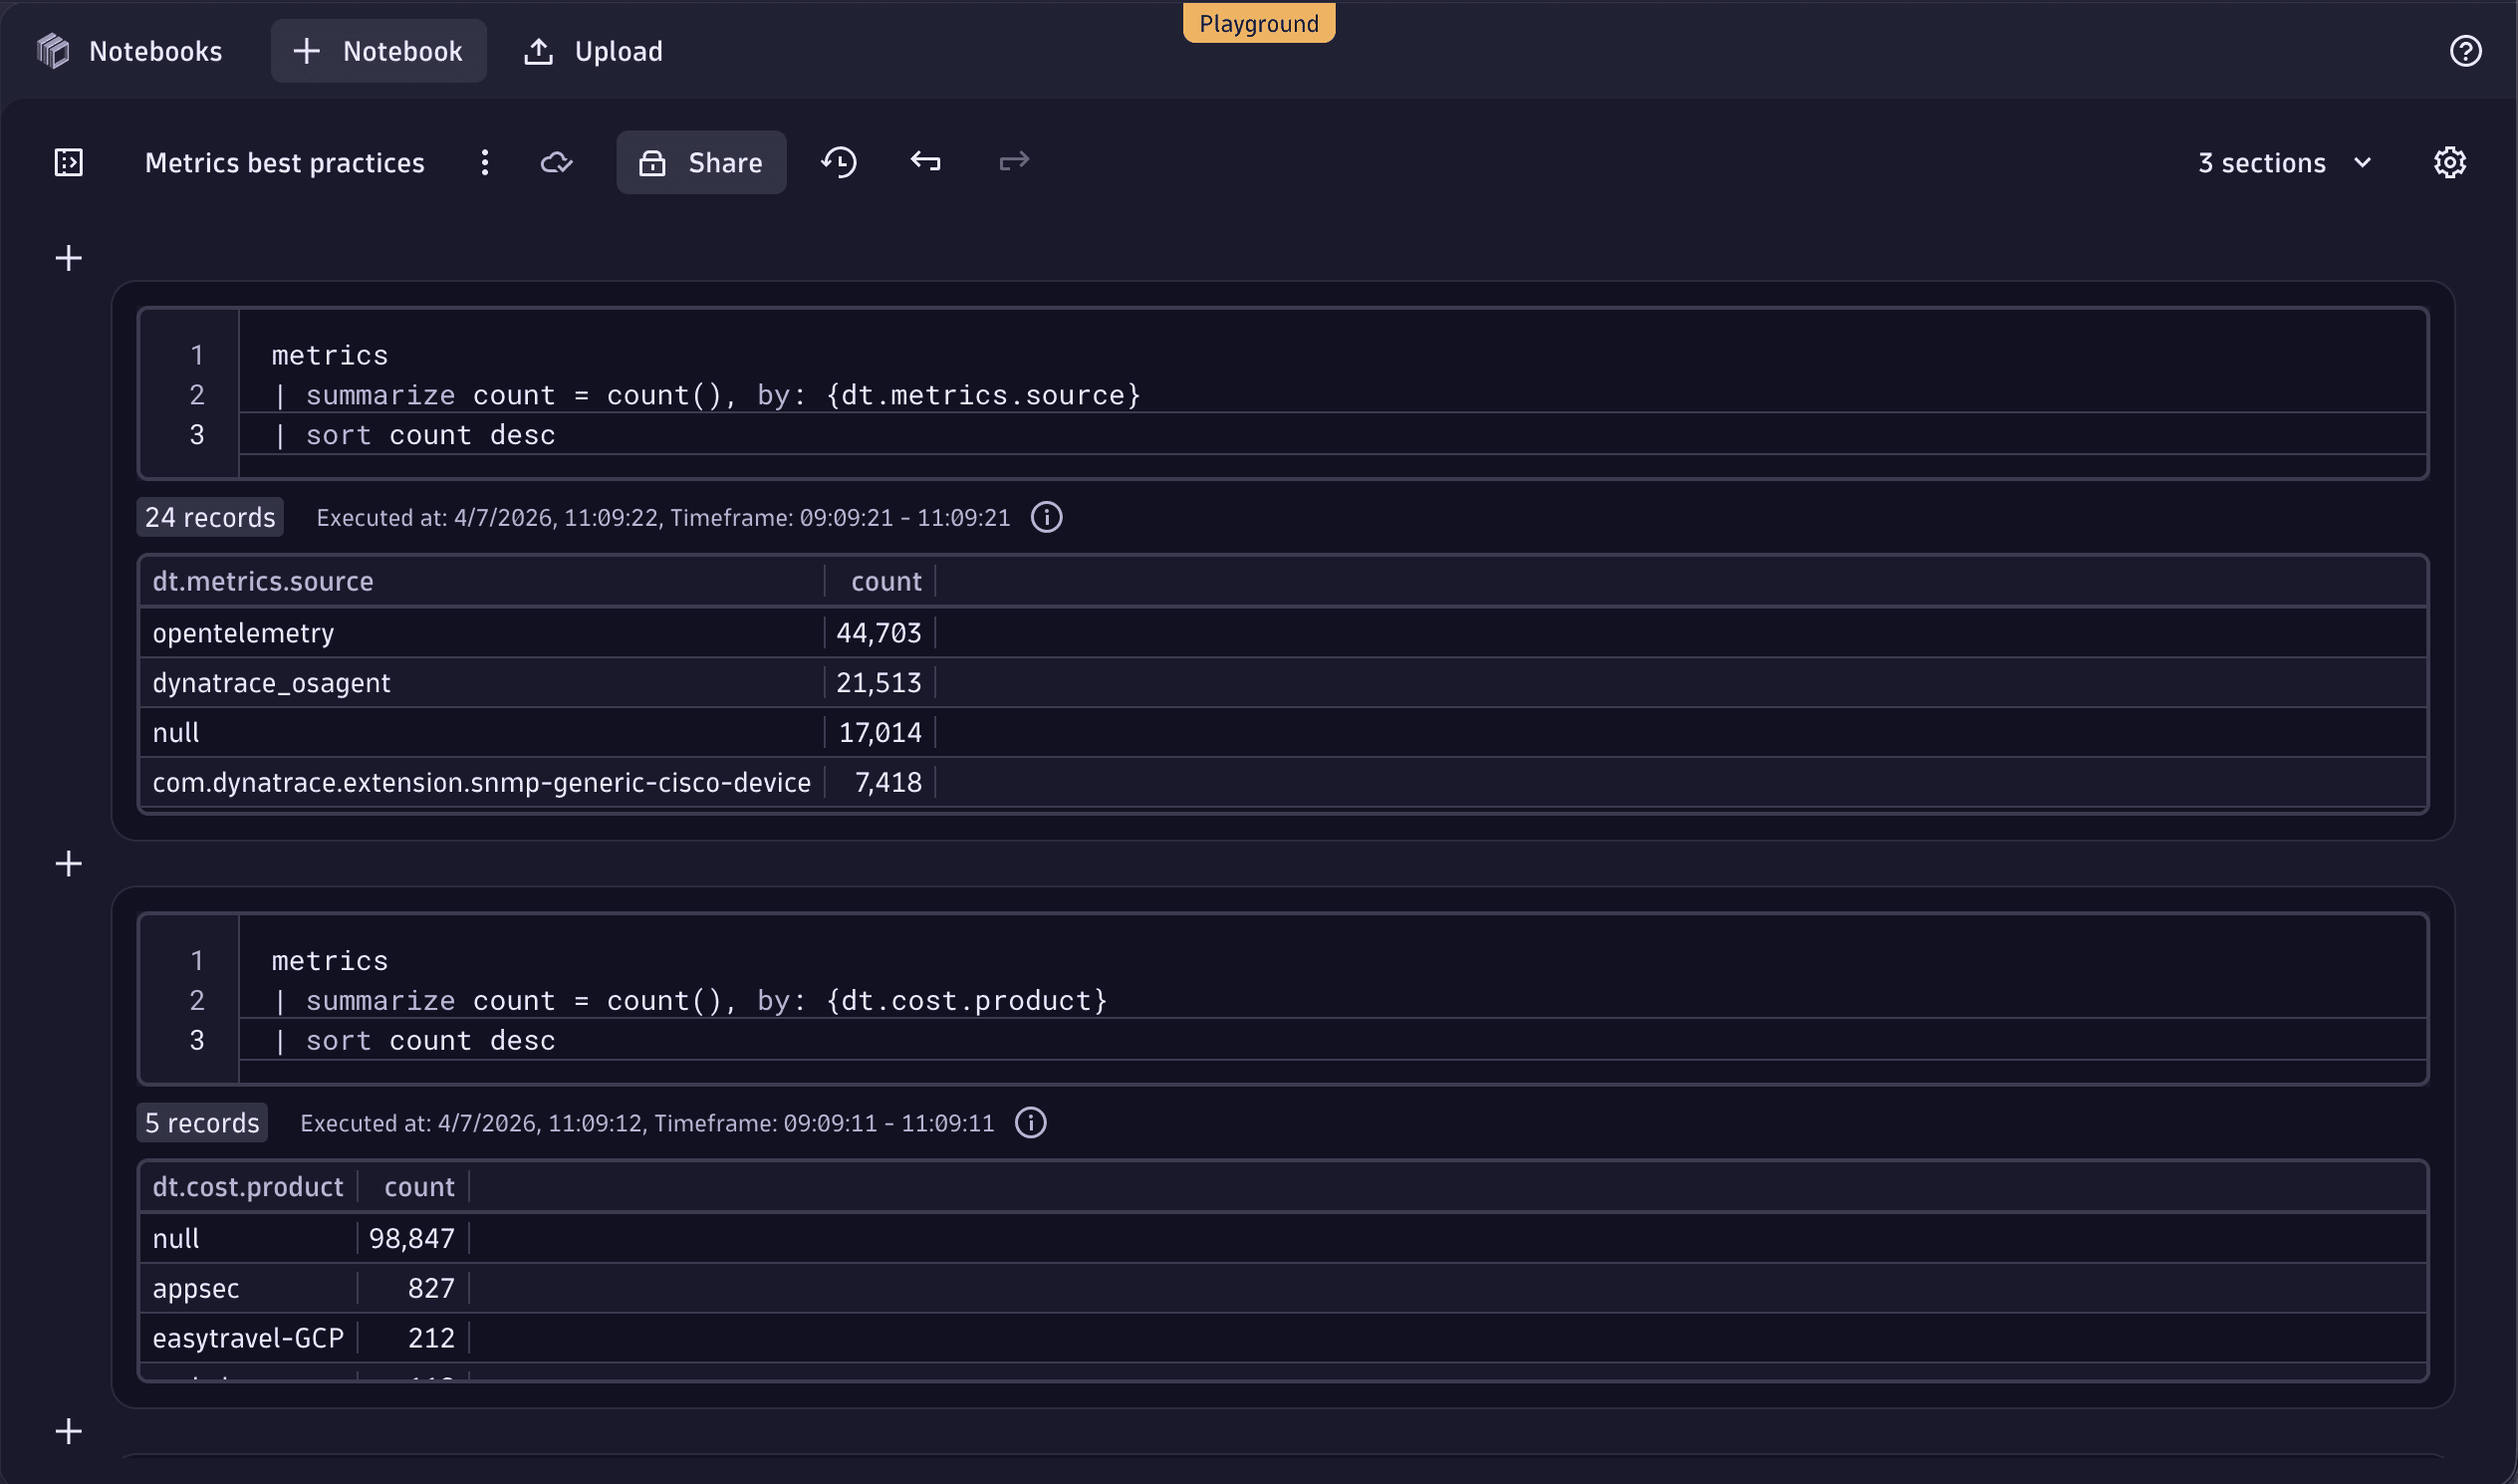Show execution details for the 5 records query
The image size is (2518, 1484).
click(1030, 1122)
